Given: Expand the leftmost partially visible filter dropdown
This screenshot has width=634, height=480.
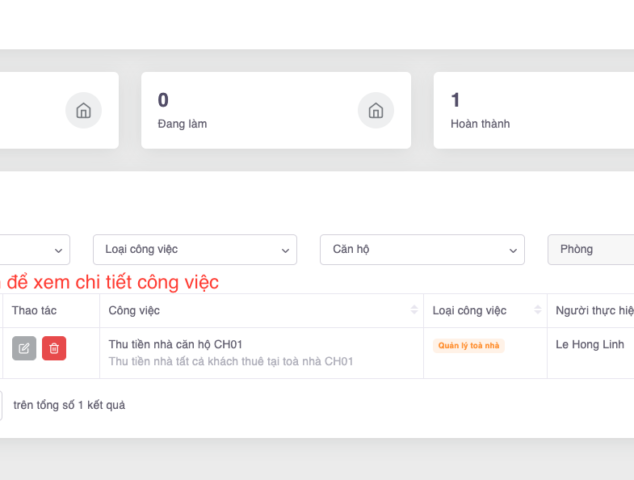Looking at the screenshot, I should (x=35, y=249).
